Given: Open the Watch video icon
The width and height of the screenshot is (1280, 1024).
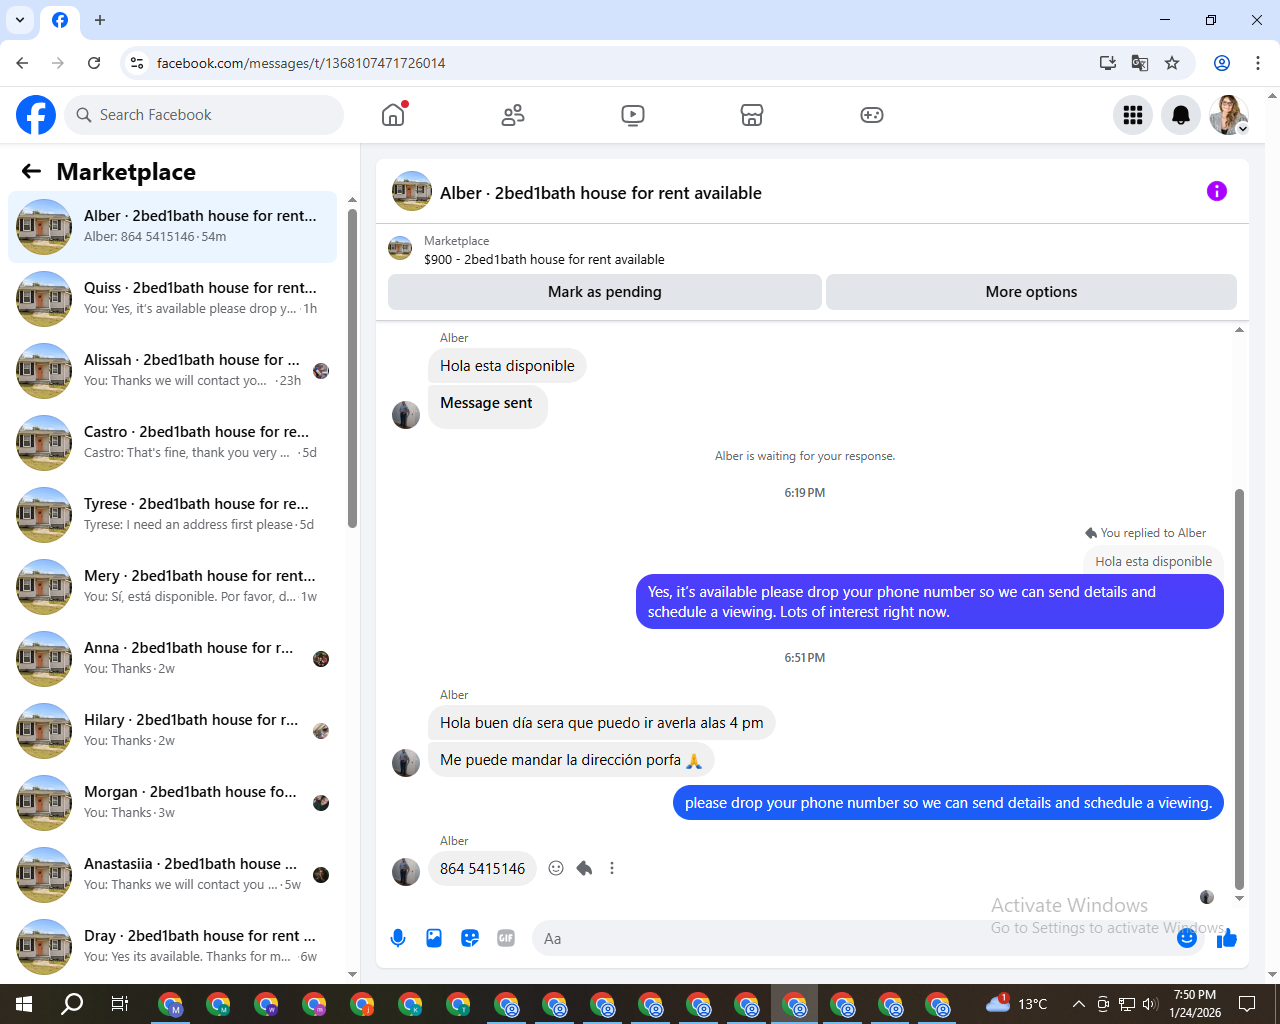Looking at the screenshot, I should pos(633,115).
